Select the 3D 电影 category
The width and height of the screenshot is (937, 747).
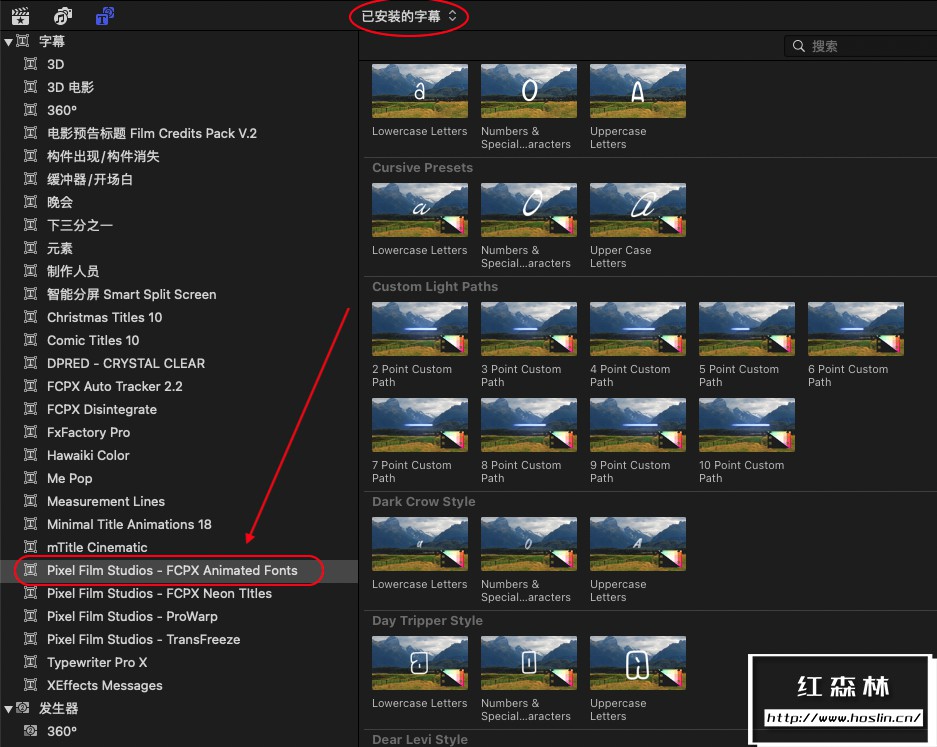(x=71, y=87)
